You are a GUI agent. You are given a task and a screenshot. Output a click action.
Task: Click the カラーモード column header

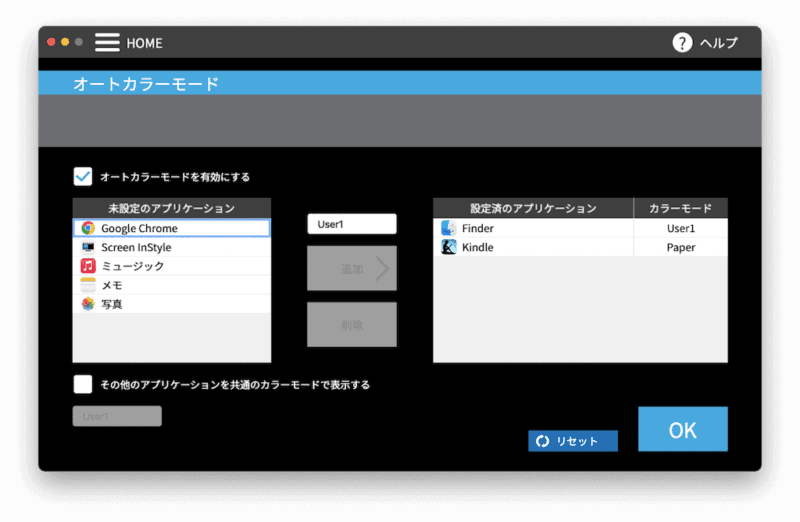tap(681, 208)
